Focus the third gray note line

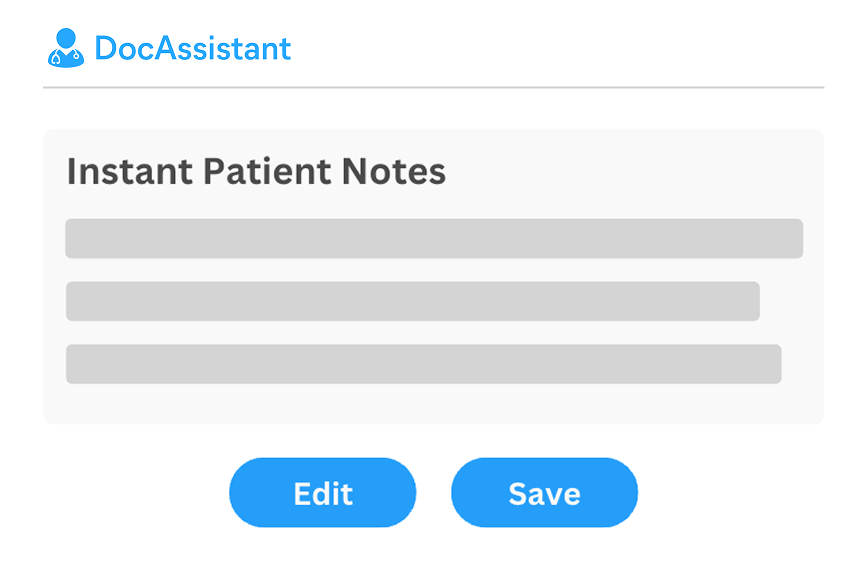[x=423, y=364]
